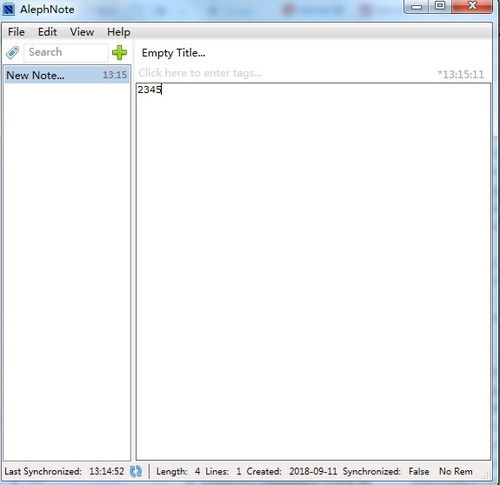
Task: Select the New Note... entry in list
Action: [67, 75]
